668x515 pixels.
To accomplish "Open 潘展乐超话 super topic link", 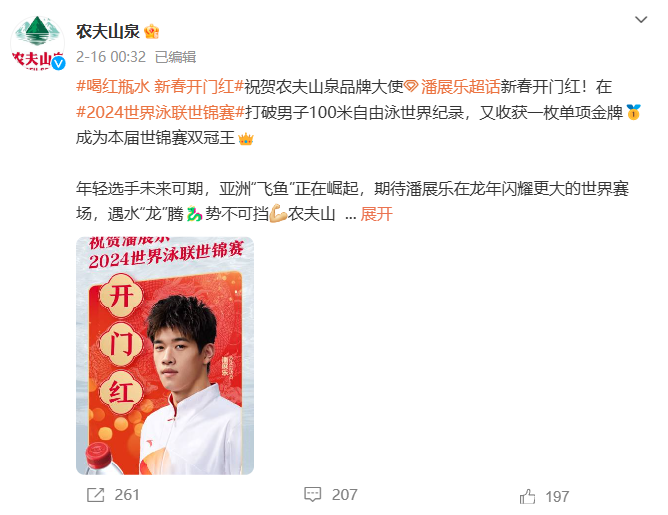I will click(460, 86).
